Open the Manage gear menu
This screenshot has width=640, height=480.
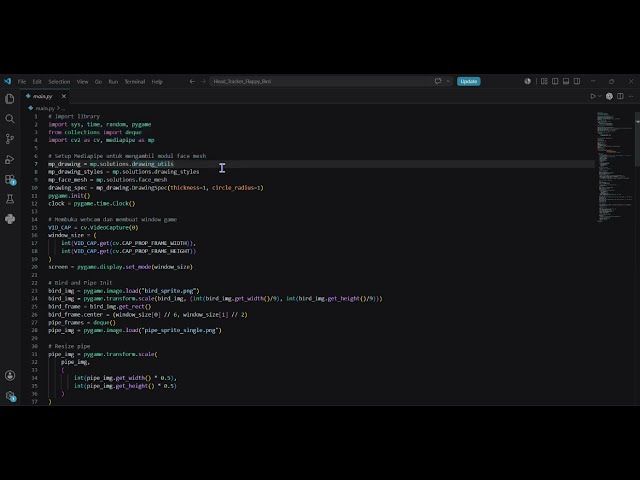10,396
